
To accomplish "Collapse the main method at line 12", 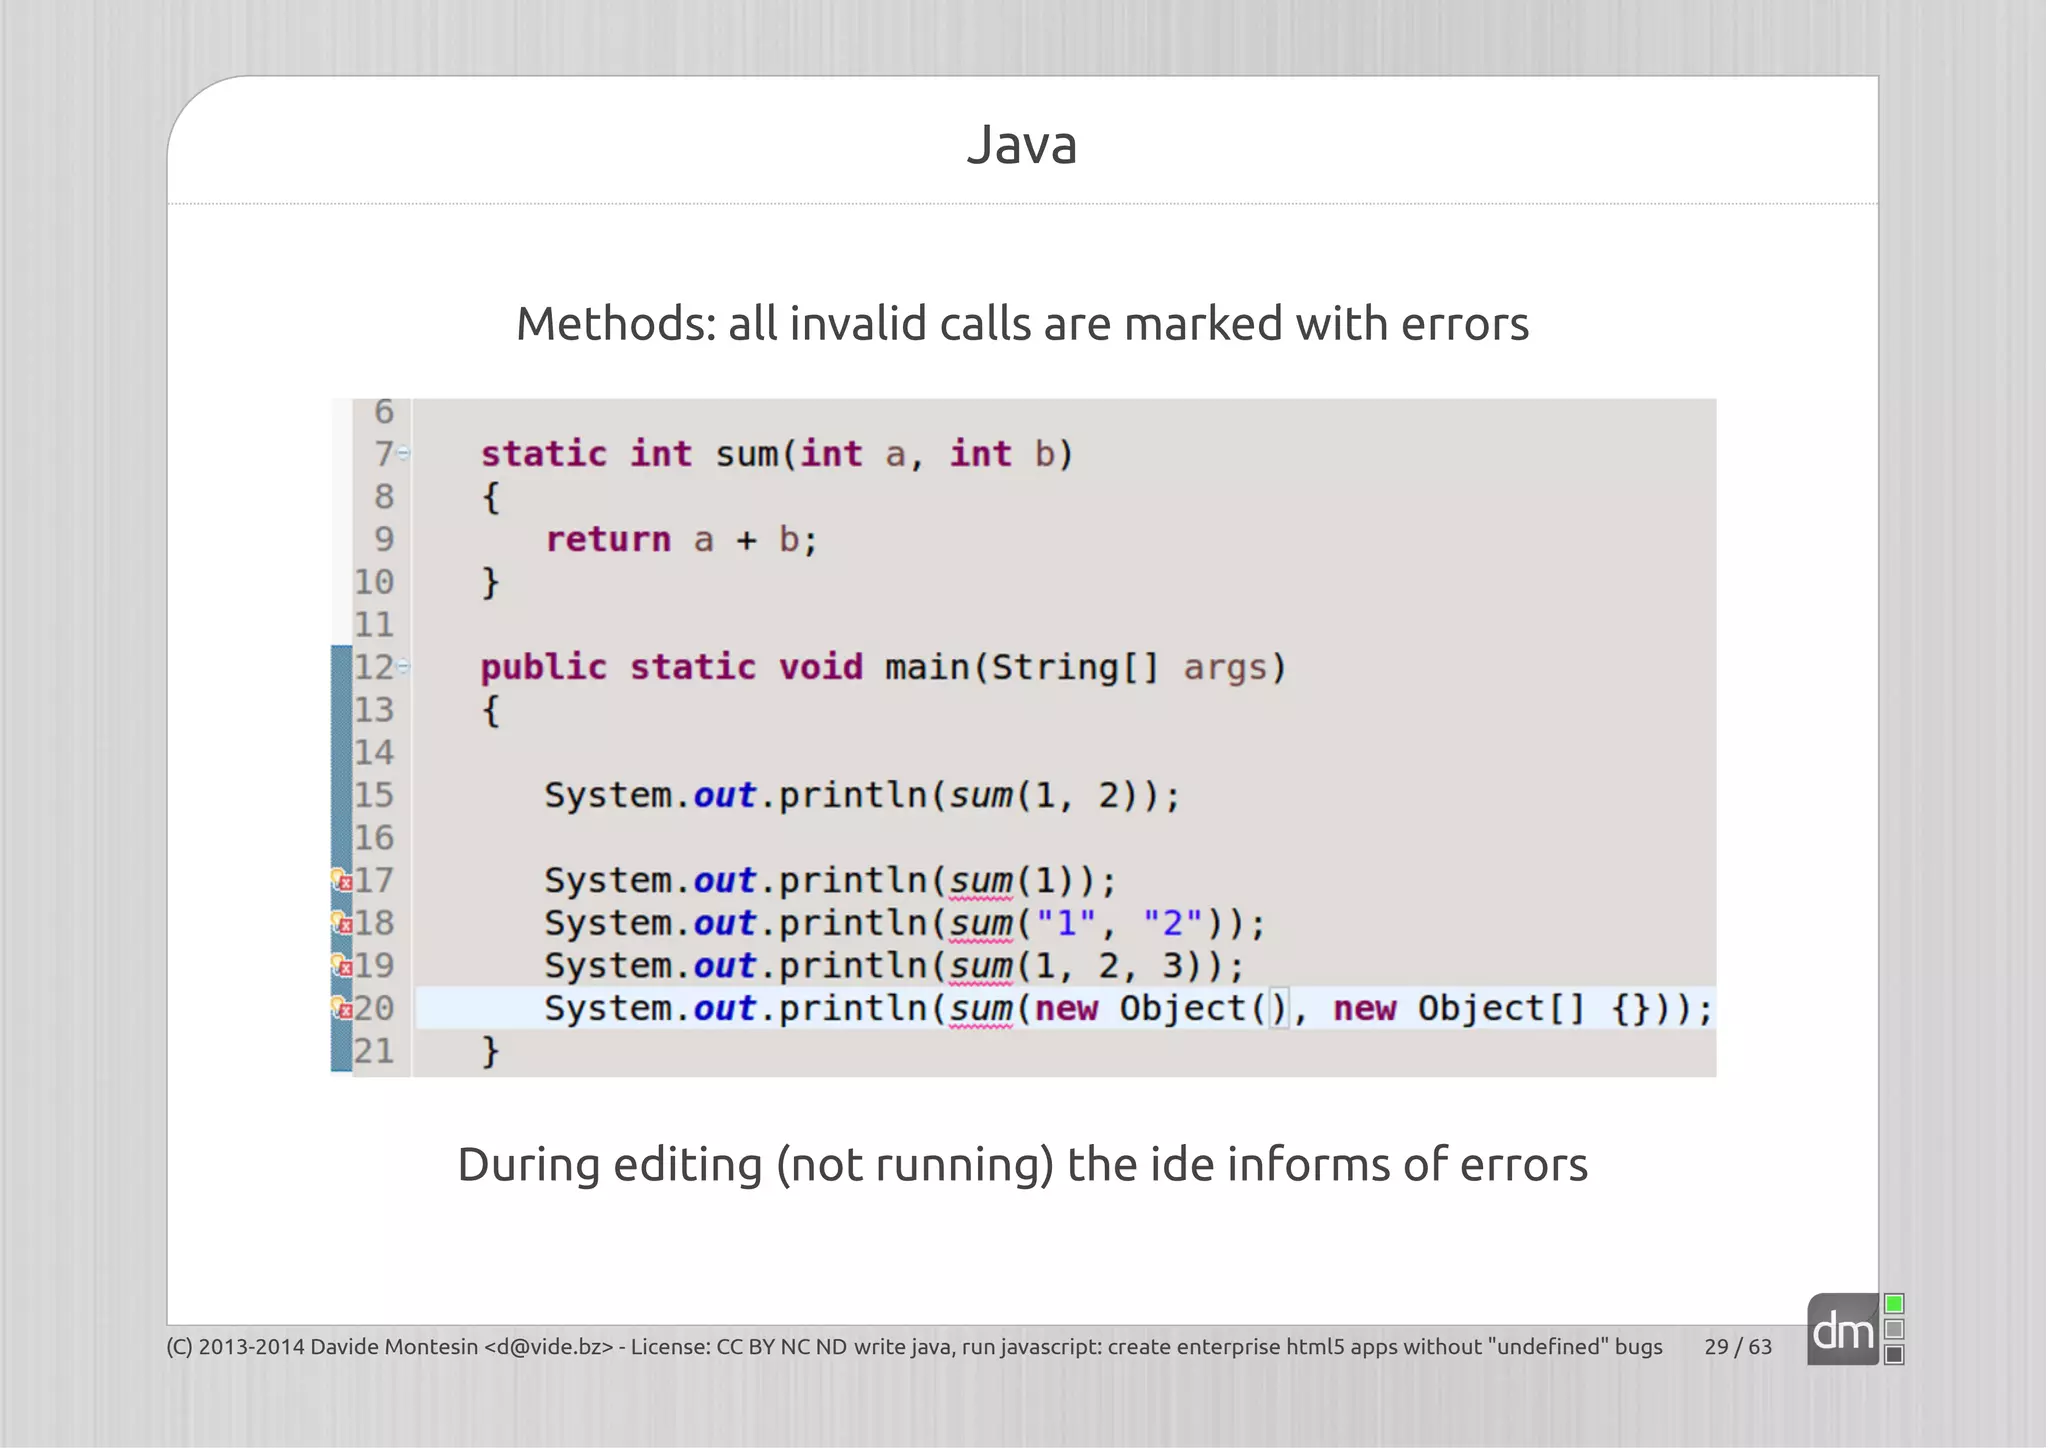I will (403, 666).
